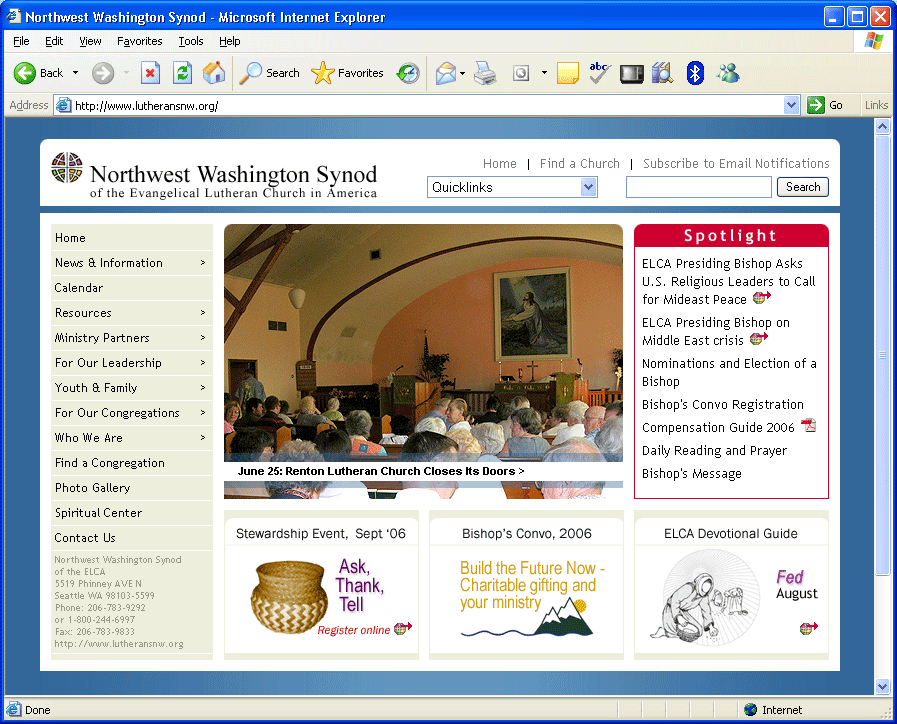Click the yellow note toolbar icon

[567, 73]
